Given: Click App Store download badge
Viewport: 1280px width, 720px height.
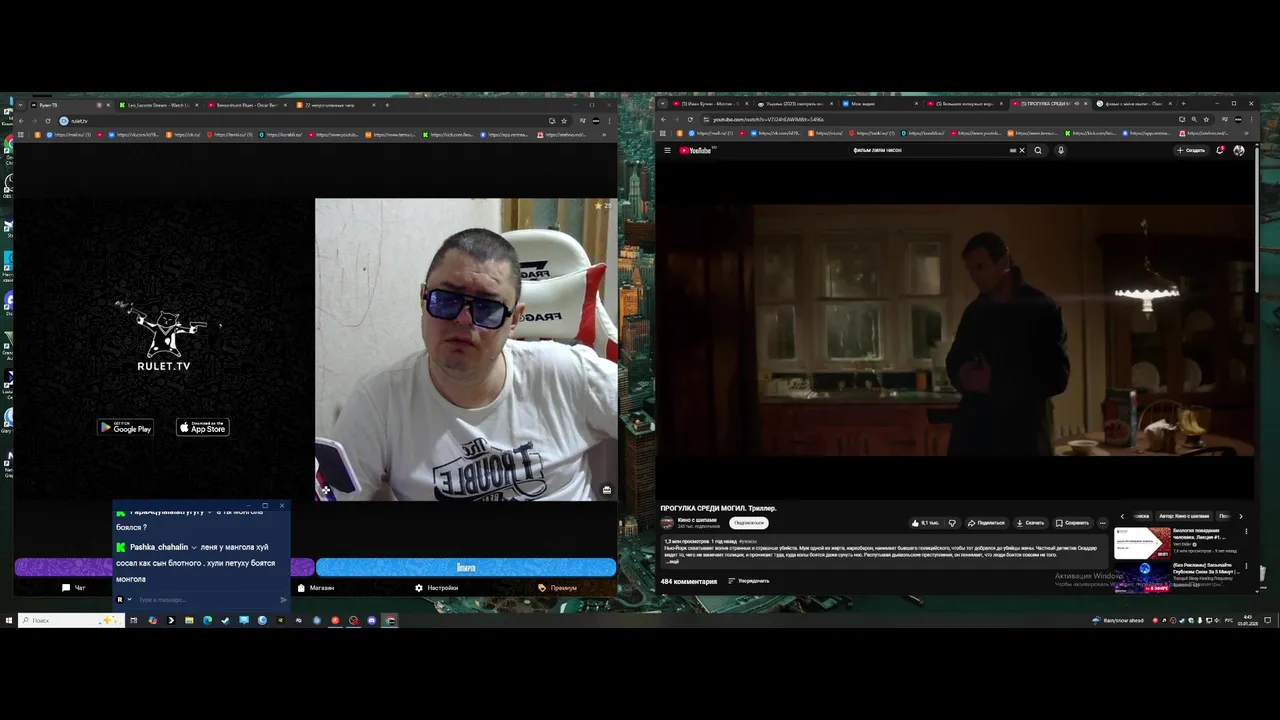Looking at the screenshot, I should (203, 427).
